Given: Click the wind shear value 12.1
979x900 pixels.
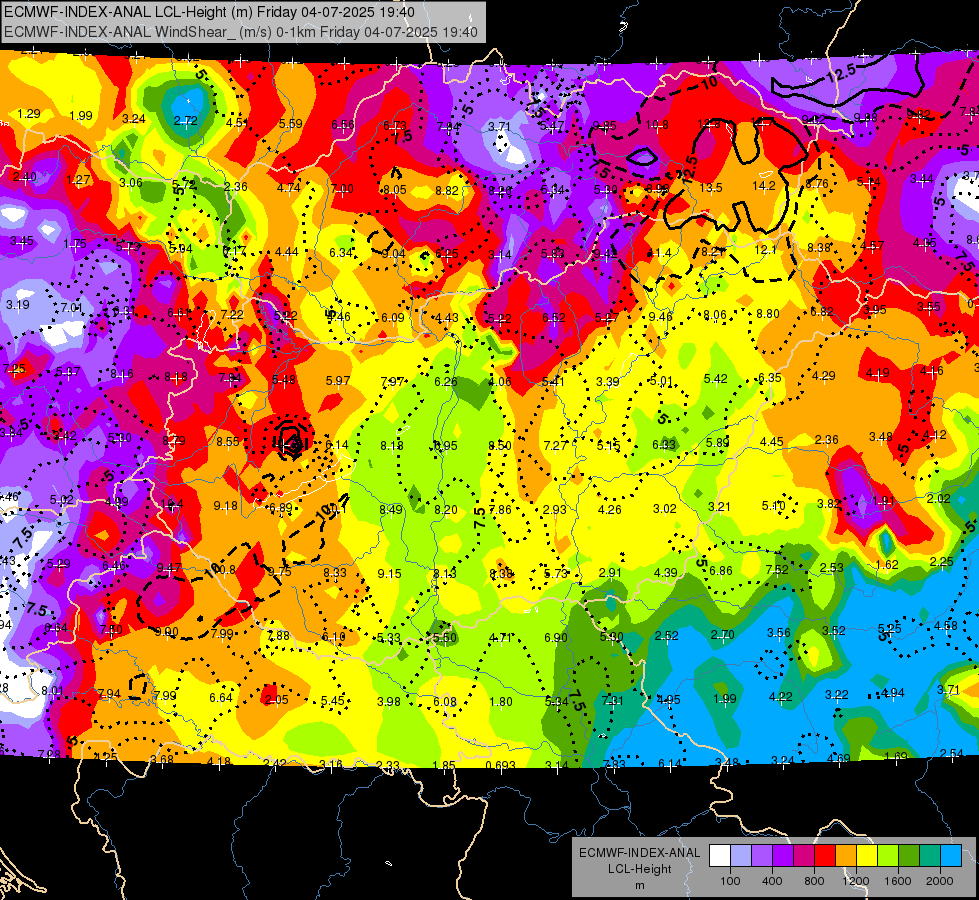Looking at the screenshot, I should point(765,250).
